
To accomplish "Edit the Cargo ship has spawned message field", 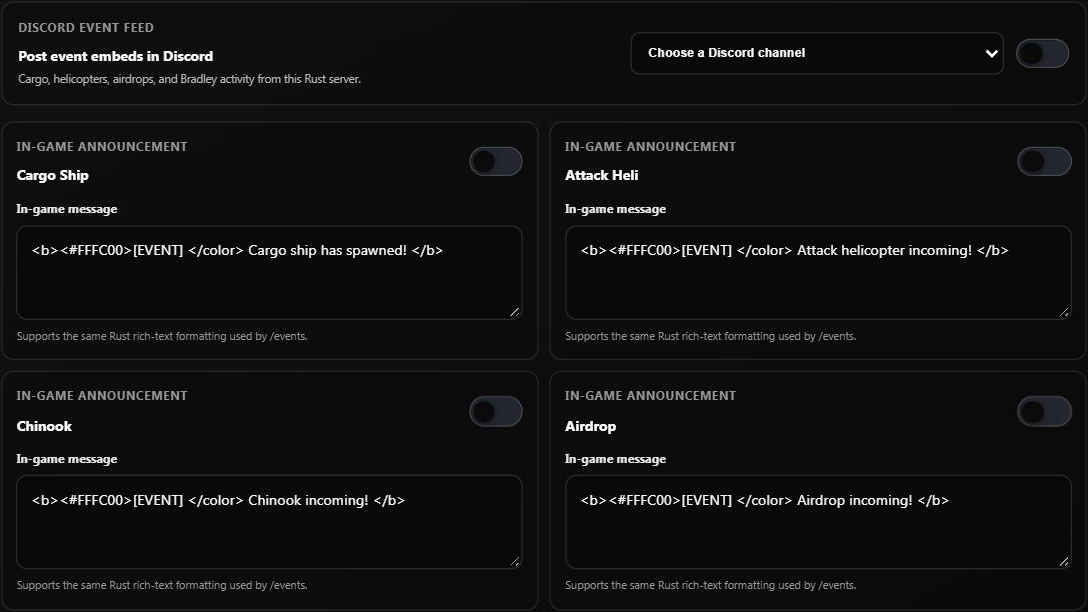I will coord(269,272).
